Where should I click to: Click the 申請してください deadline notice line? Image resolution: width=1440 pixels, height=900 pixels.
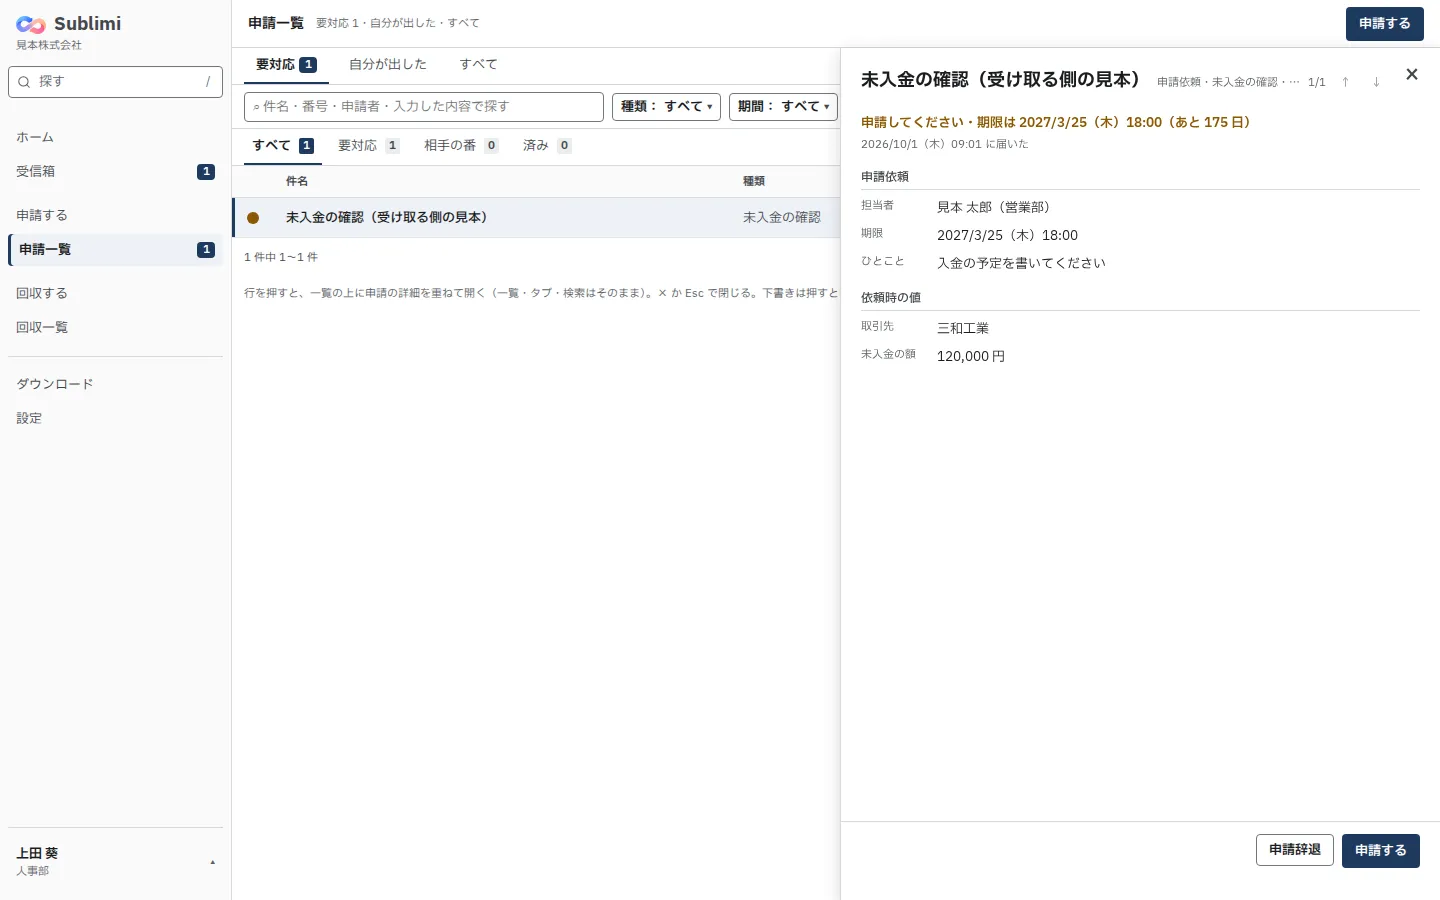(x=1055, y=122)
